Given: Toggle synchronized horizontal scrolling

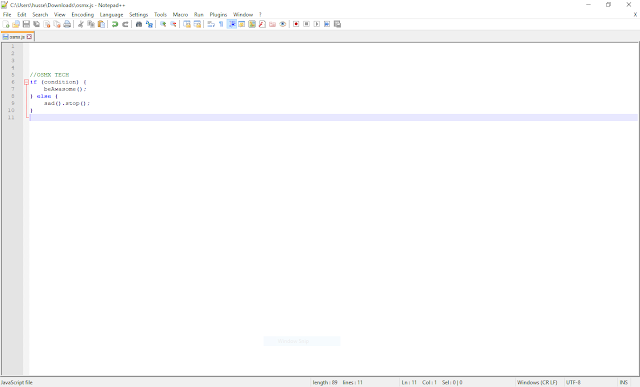Looking at the screenshot, I should click(x=197, y=24).
